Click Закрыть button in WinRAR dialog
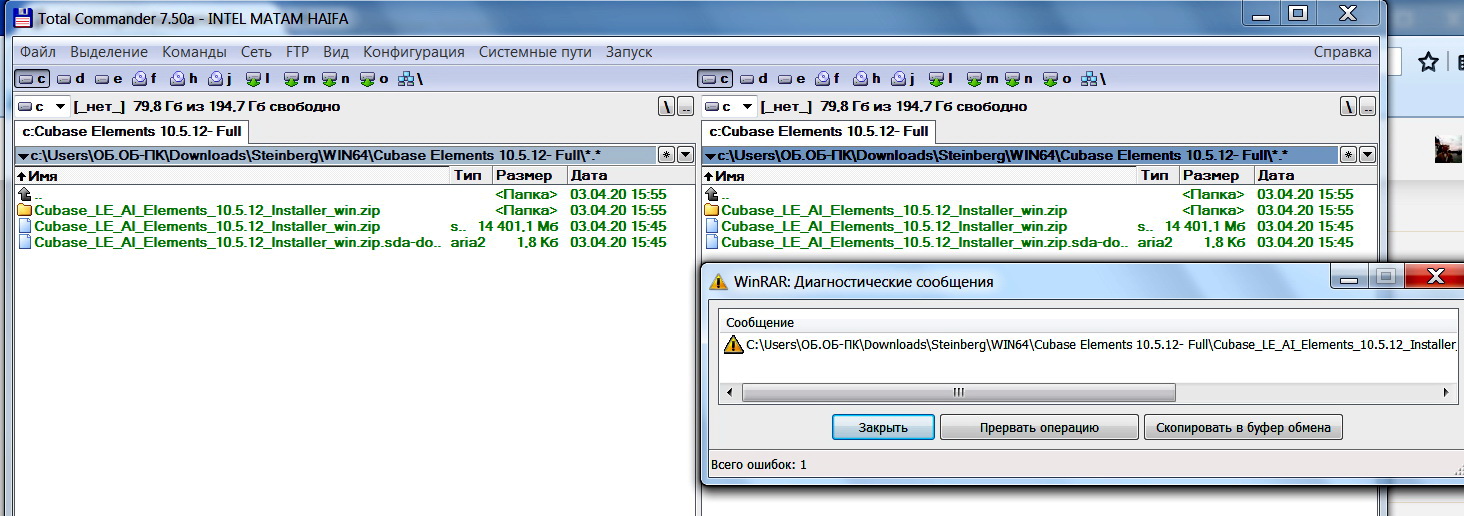Screen dimensions: 1464x516 tap(883, 427)
